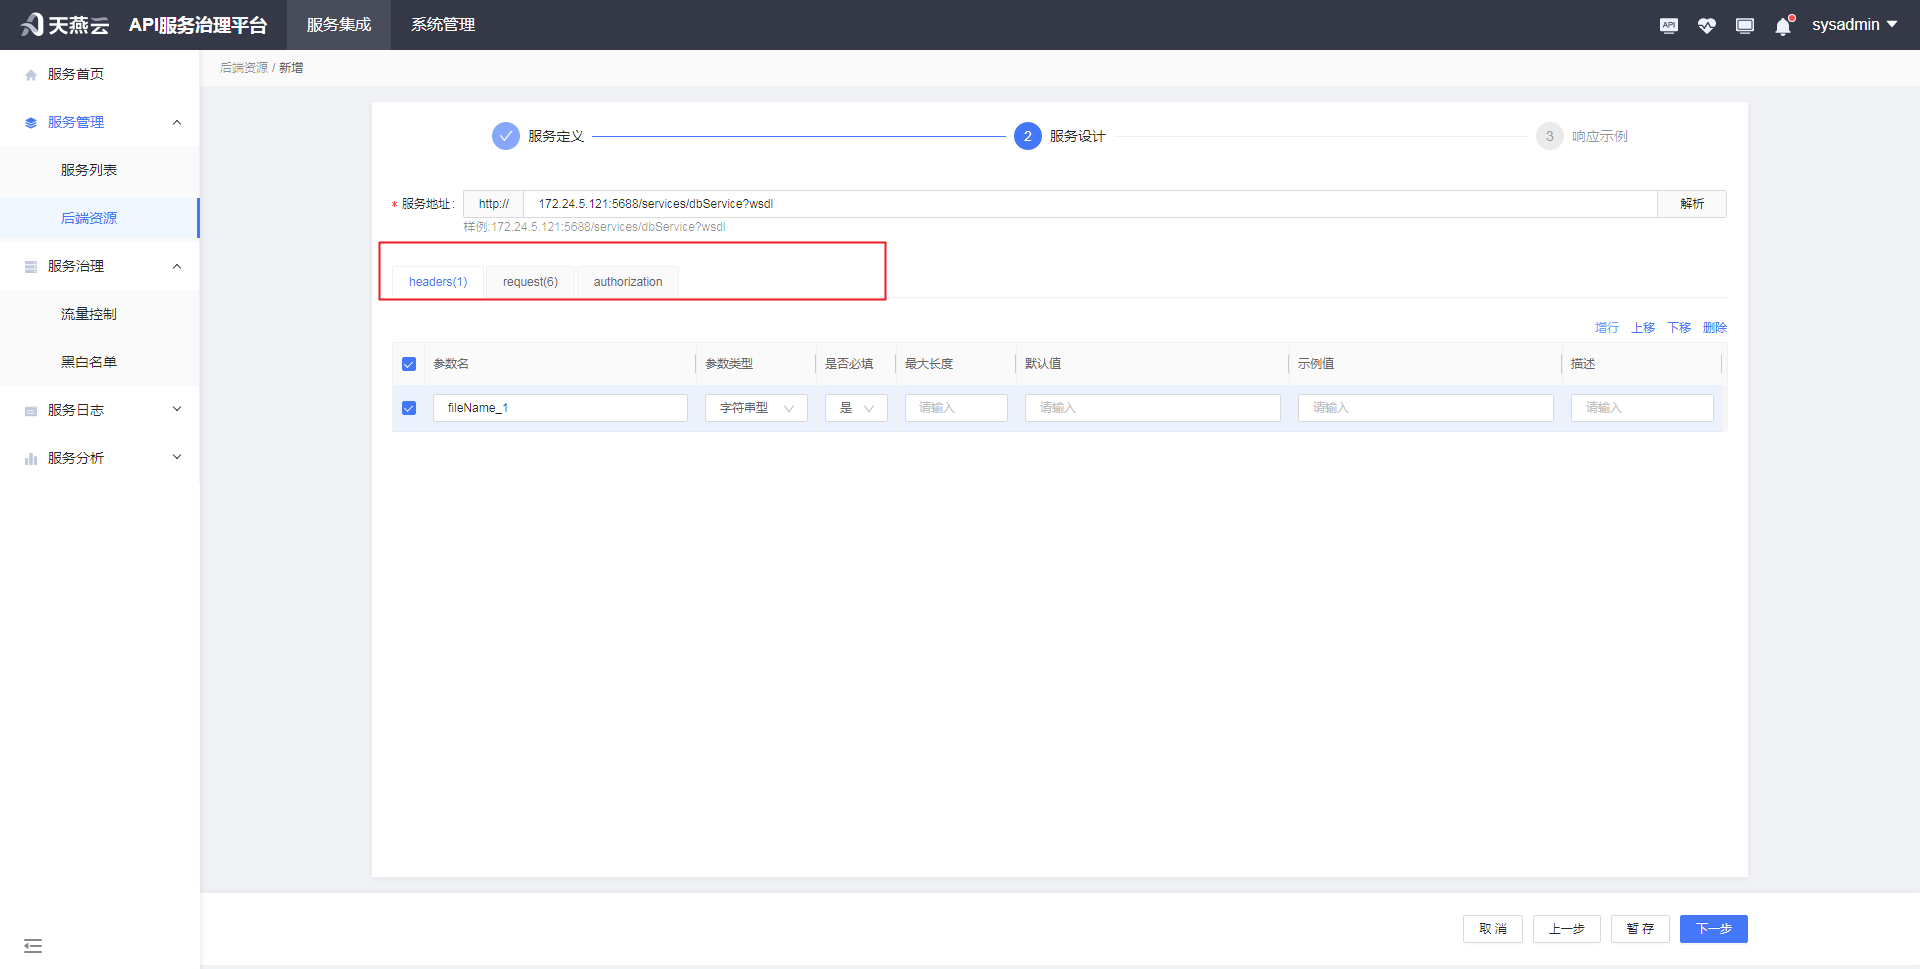Select 是 in the 是否必填 dropdown

pyautogui.click(x=855, y=408)
